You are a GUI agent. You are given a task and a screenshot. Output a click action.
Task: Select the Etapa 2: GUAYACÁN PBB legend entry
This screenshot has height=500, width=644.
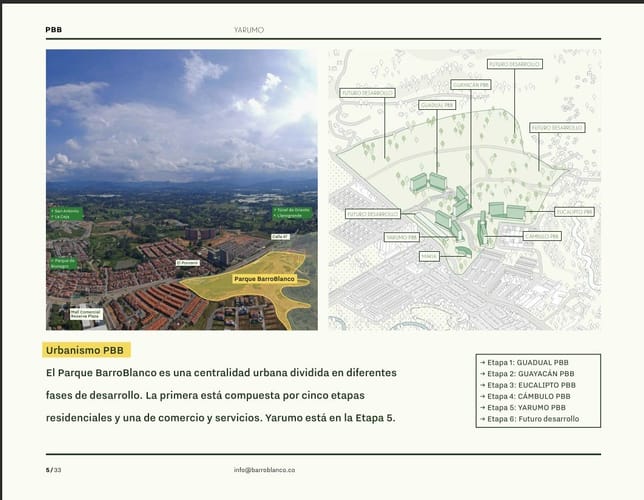[527, 373]
